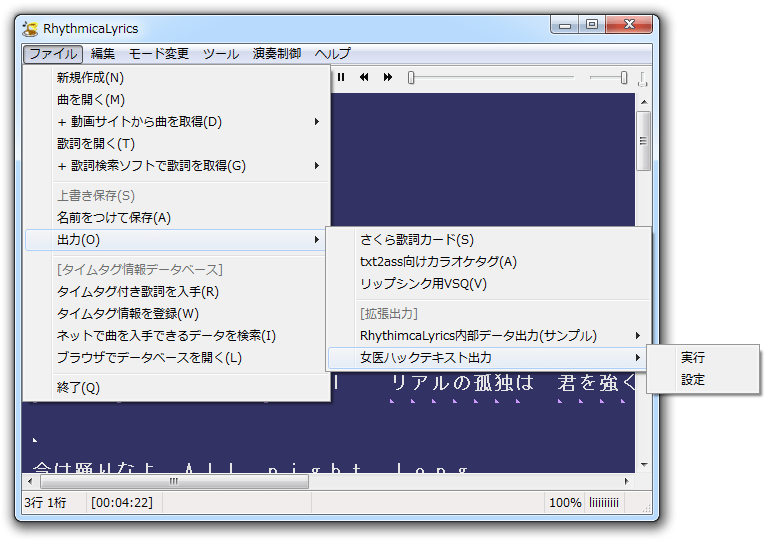765x540 pixels.
Task: Select 名前をつけて保存(A)
Action: click(176, 218)
